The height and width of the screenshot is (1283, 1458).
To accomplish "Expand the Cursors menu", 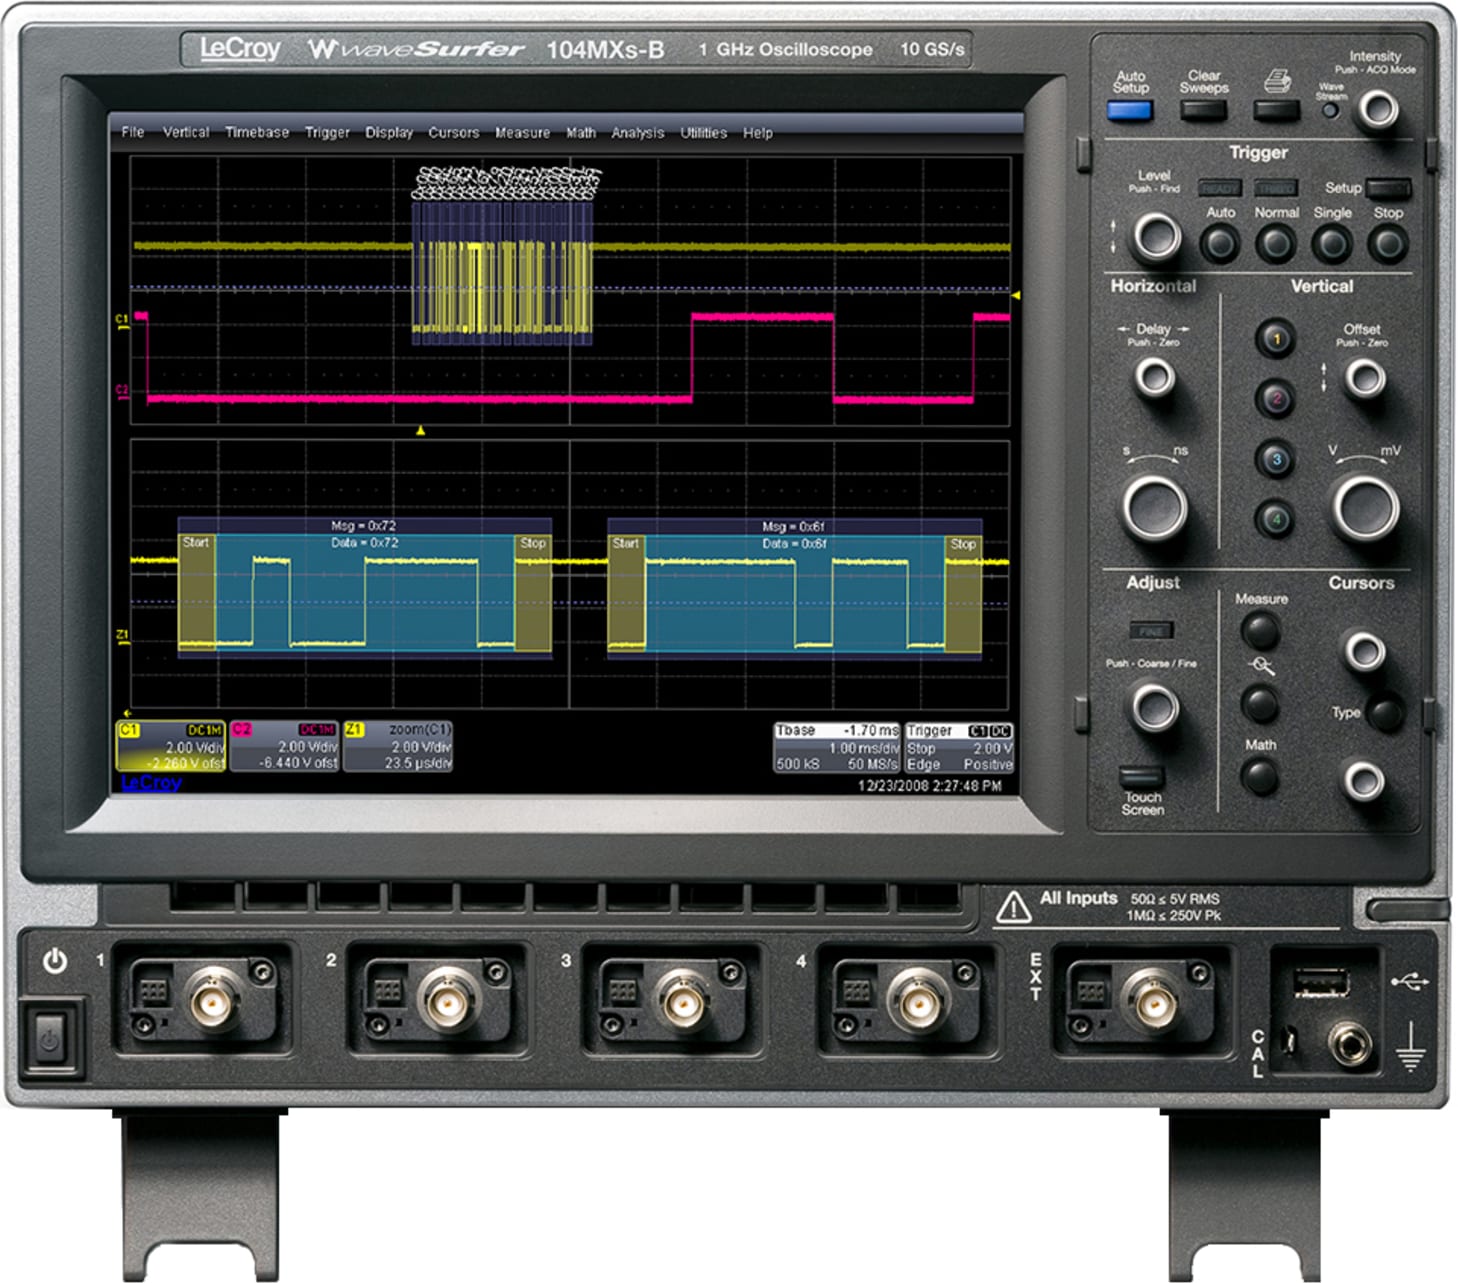I will pyautogui.click(x=453, y=132).
